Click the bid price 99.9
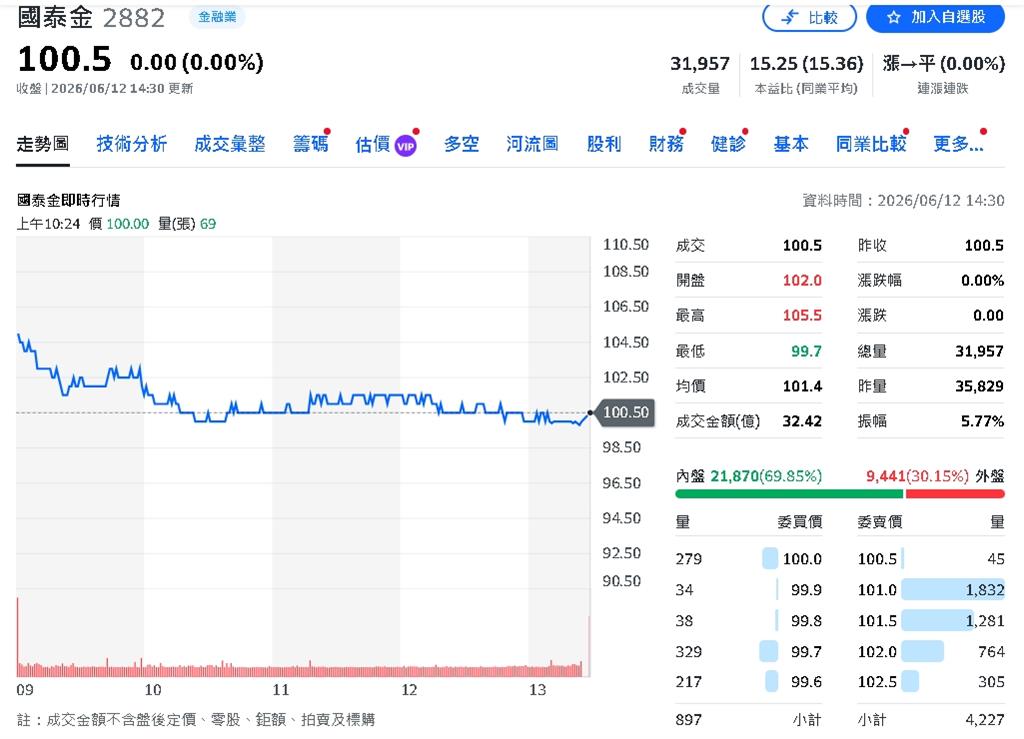 (806, 590)
